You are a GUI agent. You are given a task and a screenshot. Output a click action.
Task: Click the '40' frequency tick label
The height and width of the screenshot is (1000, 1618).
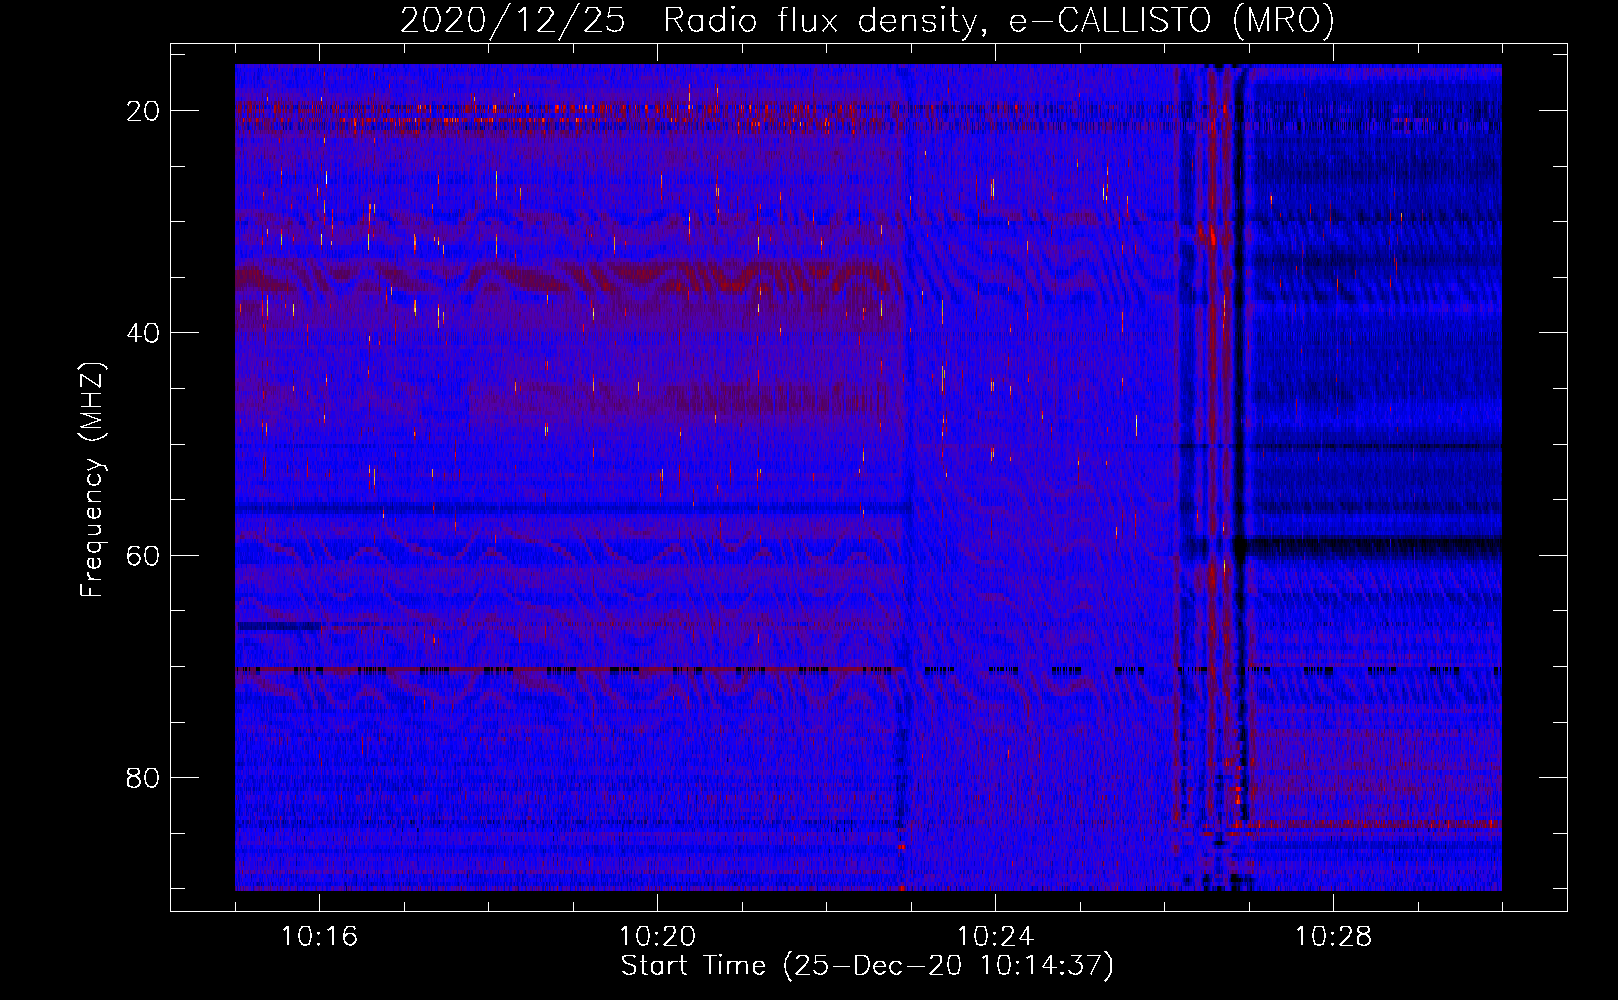pos(144,333)
